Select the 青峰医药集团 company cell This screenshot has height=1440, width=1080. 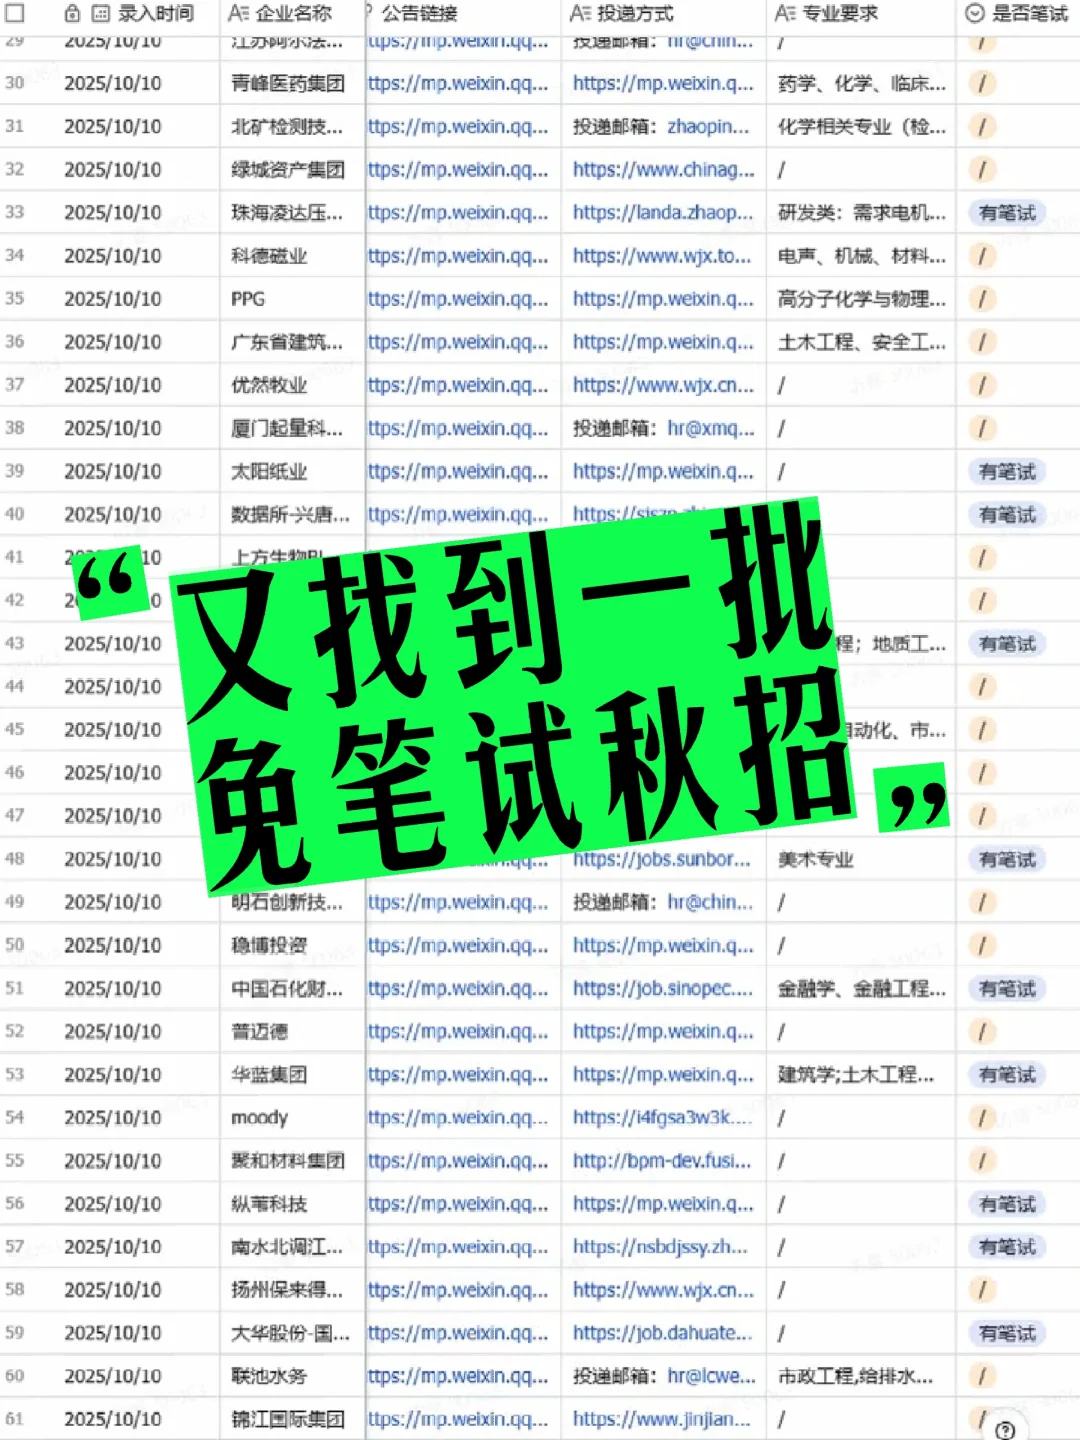click(x=292, y=84)
